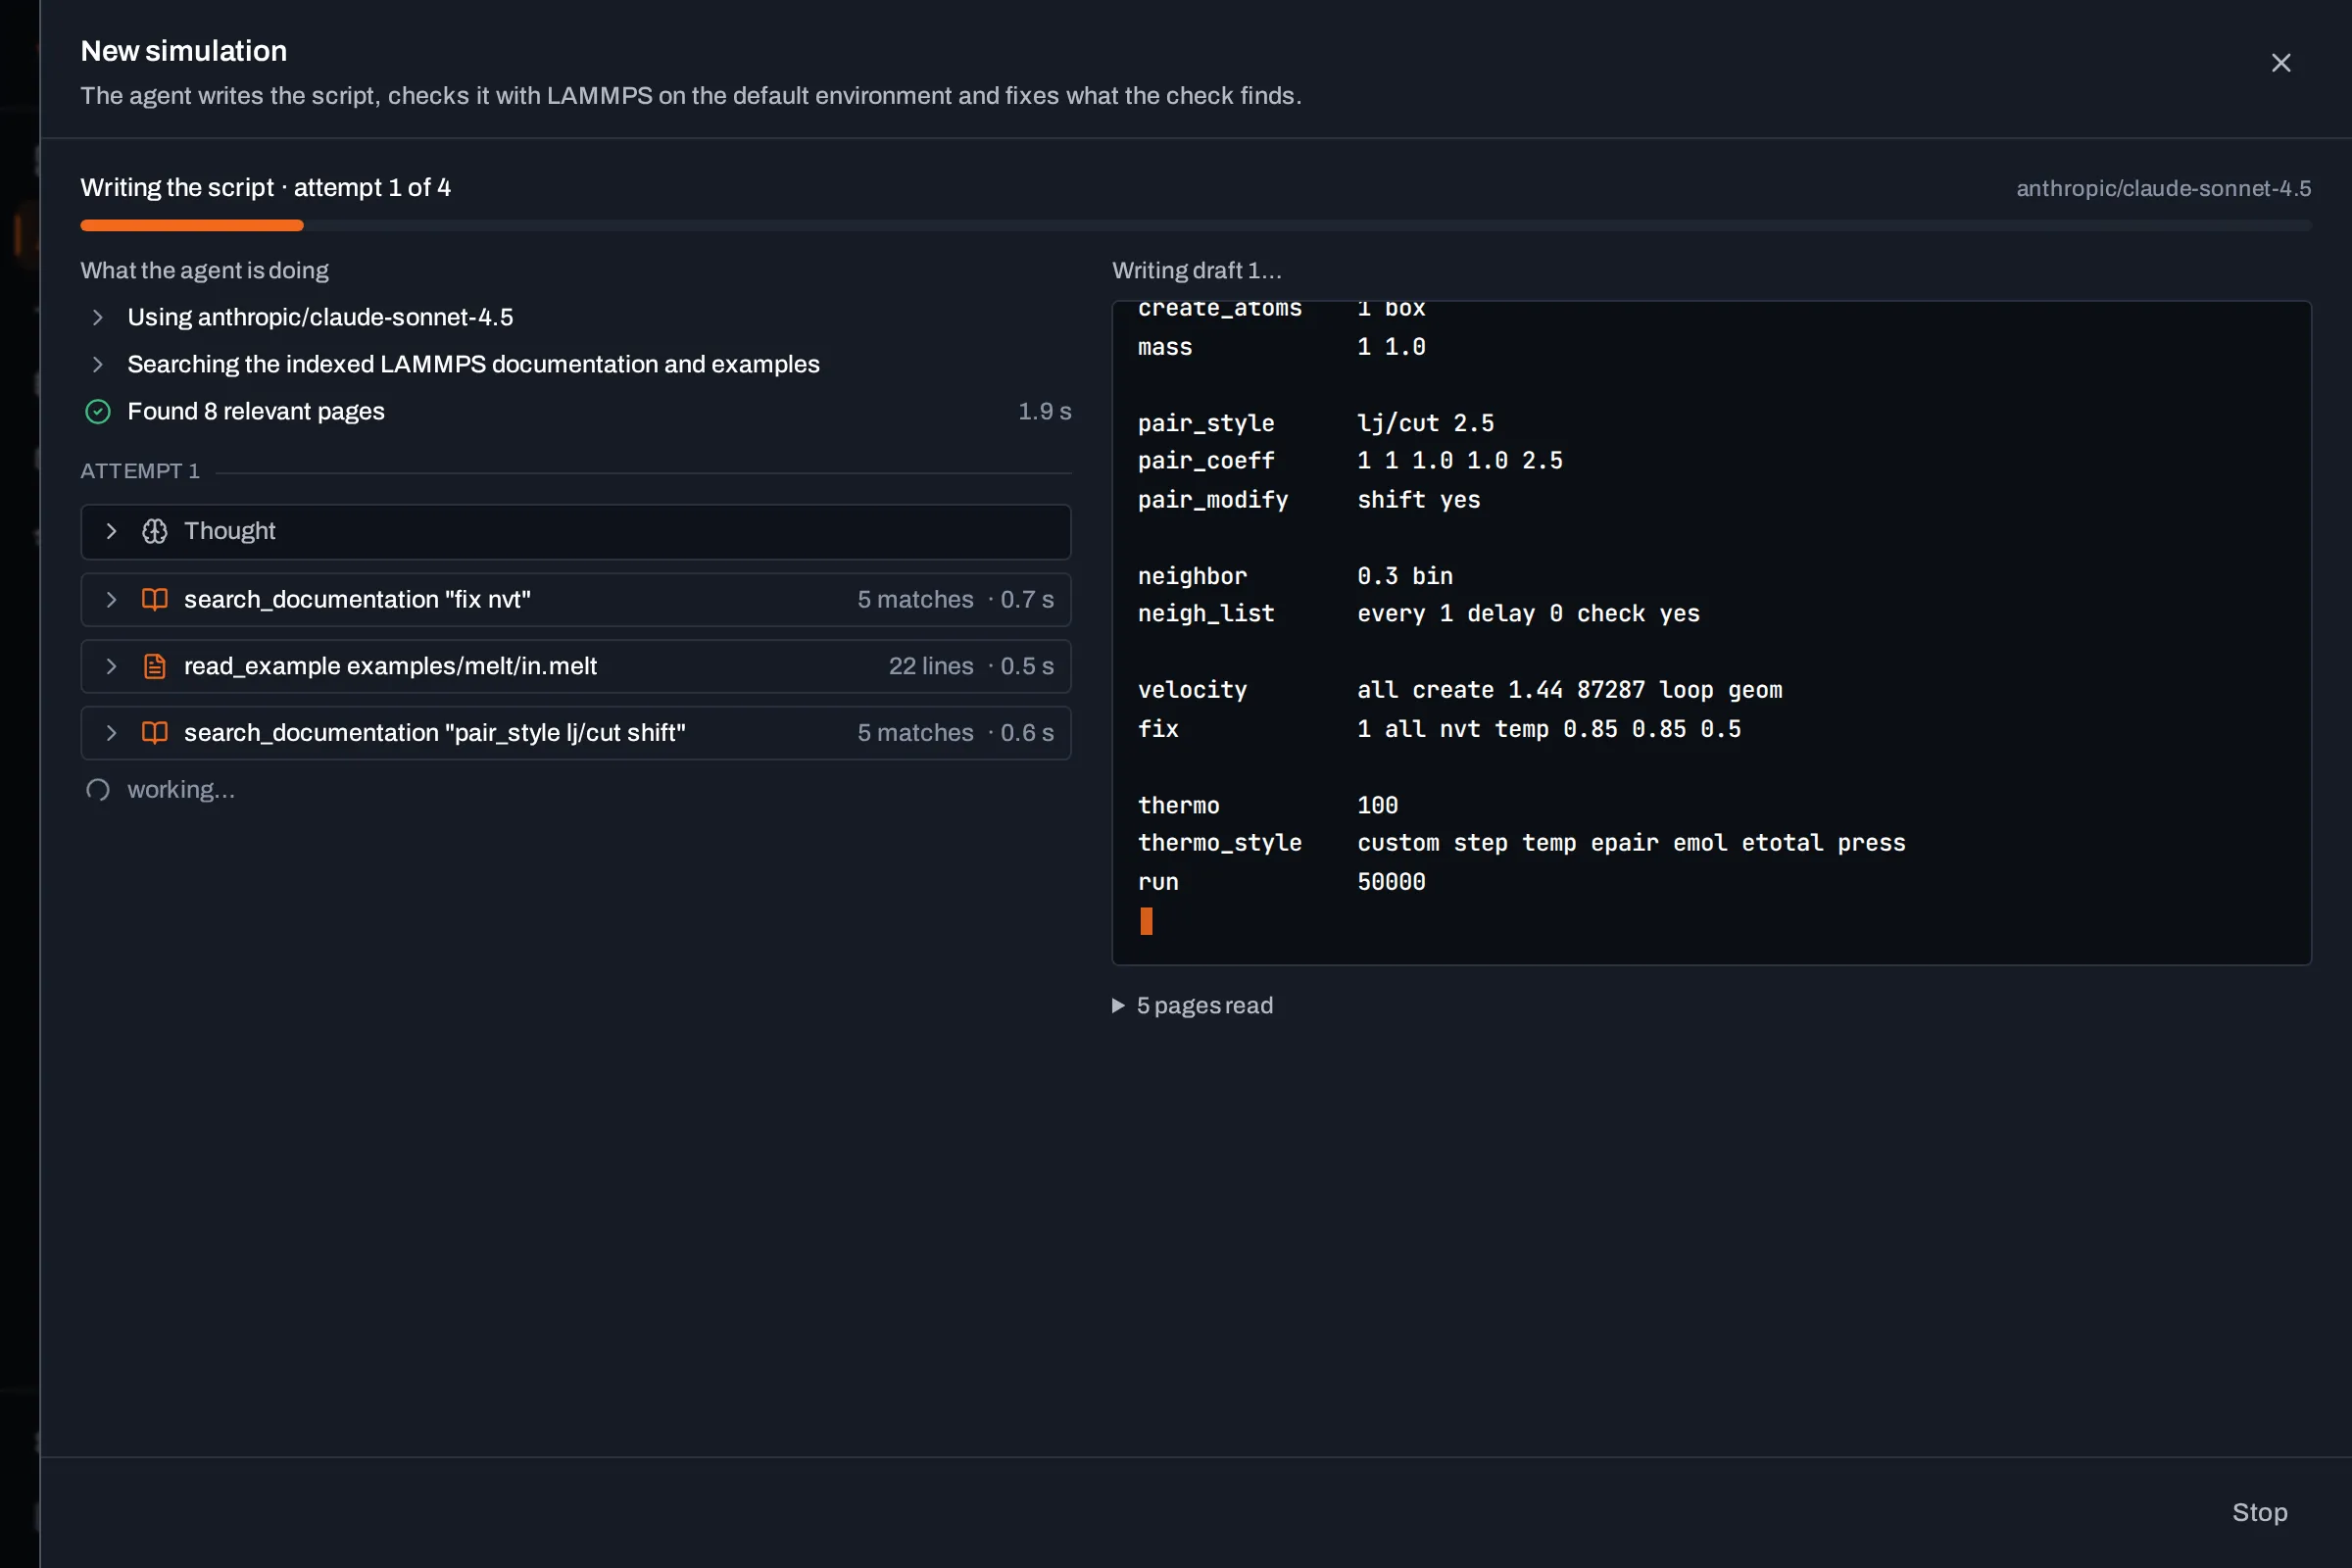Expand the Thought row chevron

coord(112,531)
